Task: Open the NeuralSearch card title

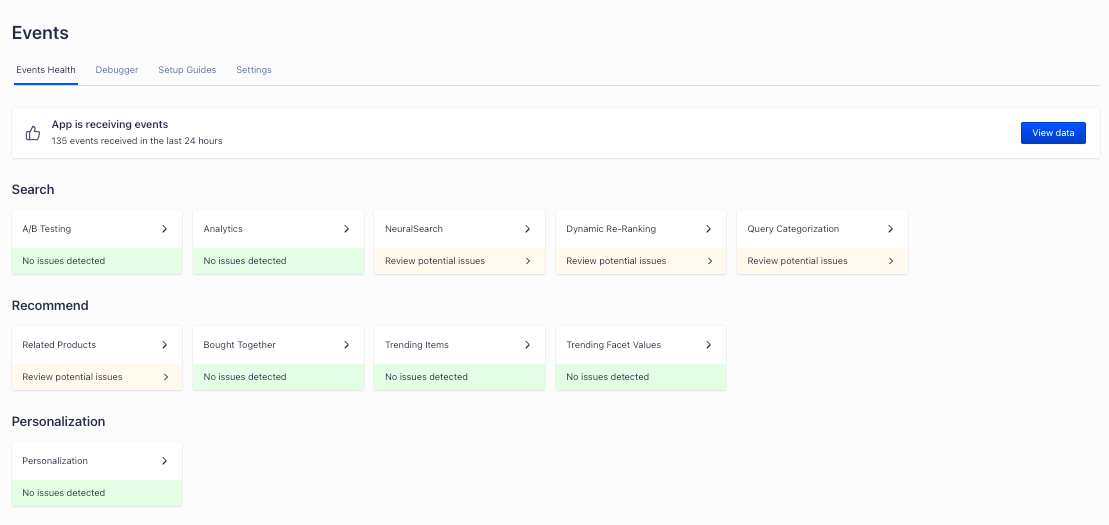Action: [414, 229]
